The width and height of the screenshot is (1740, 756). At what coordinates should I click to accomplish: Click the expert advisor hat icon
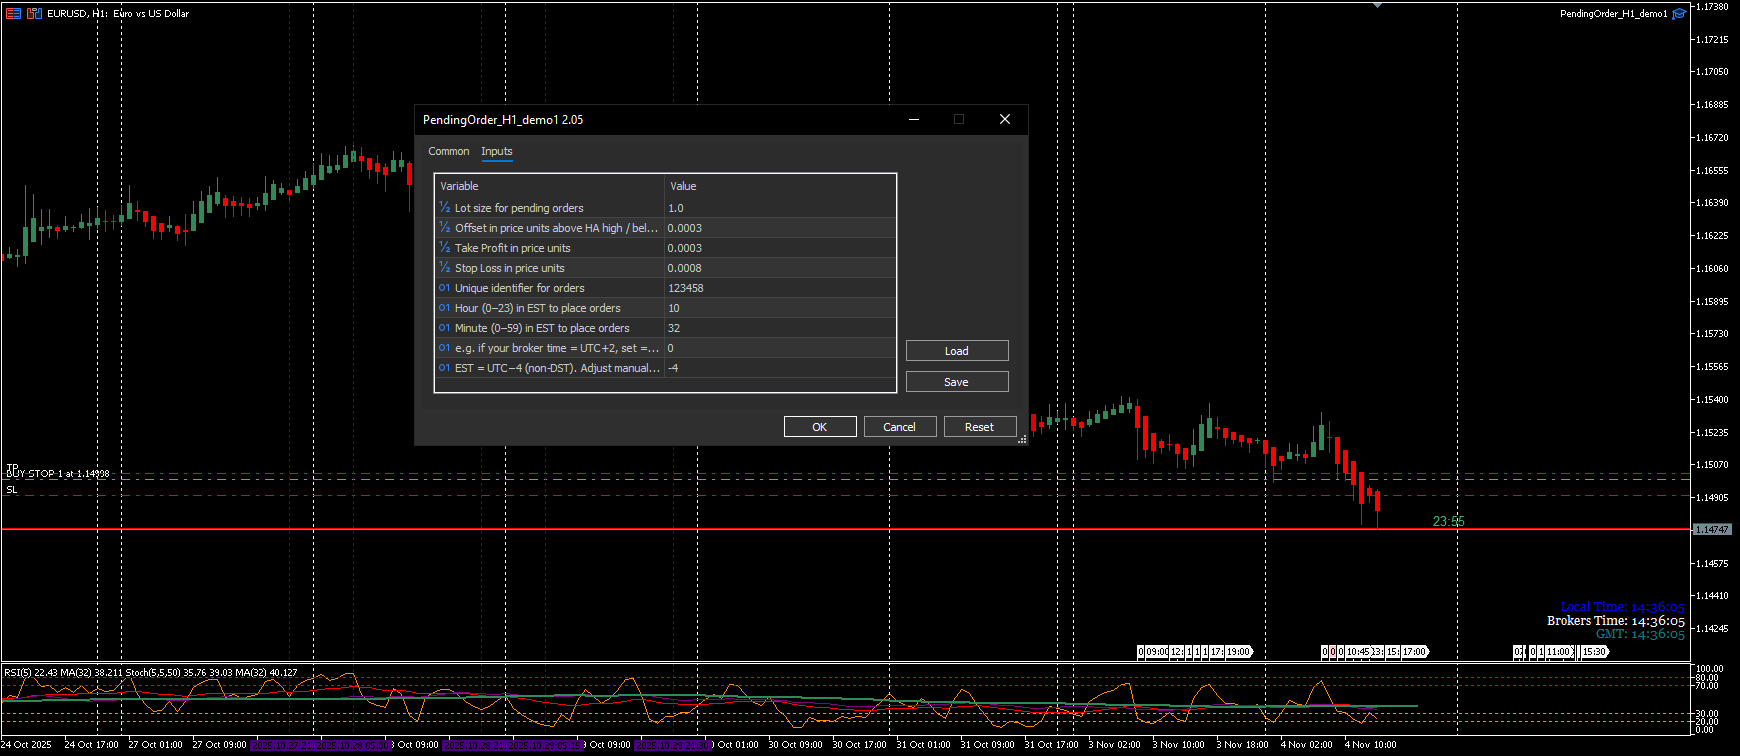point(1679,14)
